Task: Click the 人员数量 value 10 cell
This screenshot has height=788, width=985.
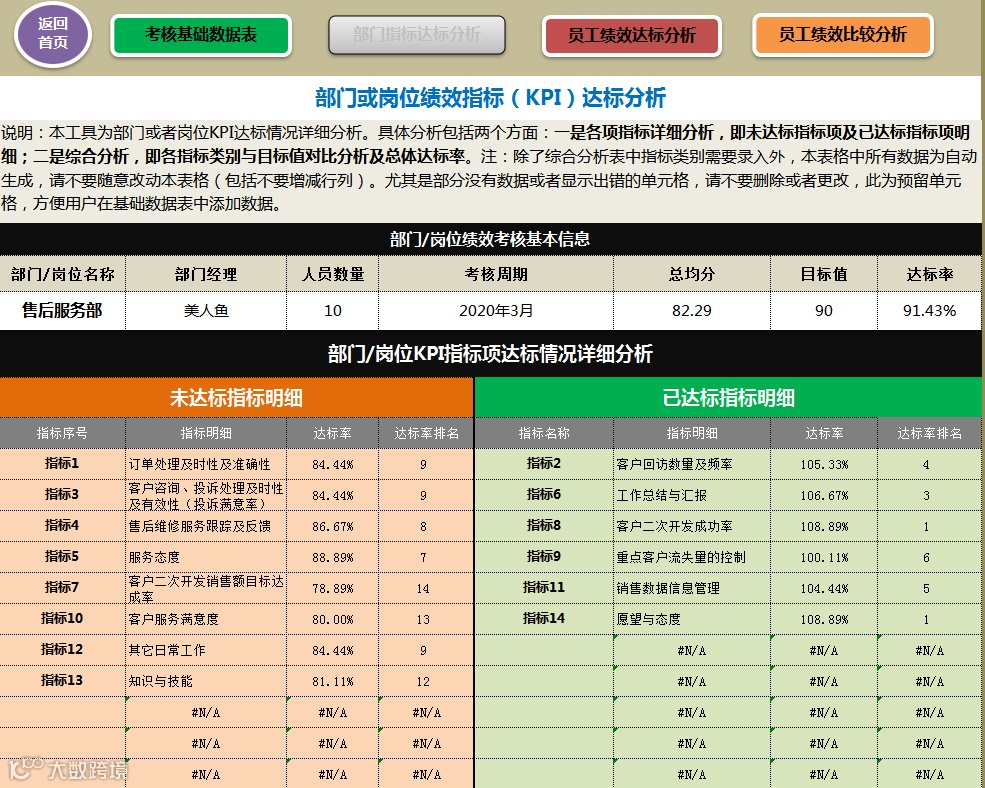Action: (332, 310)
